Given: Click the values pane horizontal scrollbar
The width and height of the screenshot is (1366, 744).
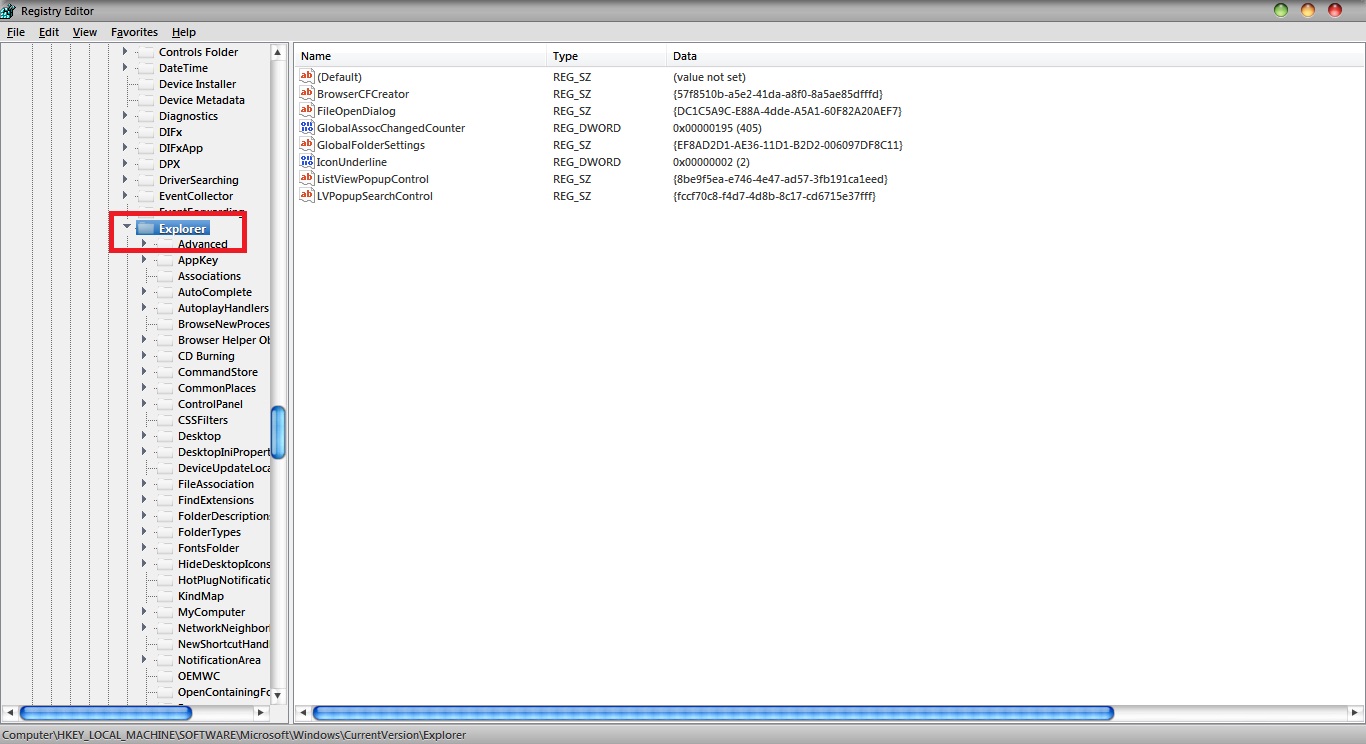Looking at the screenshot, I should click(712, 713).
